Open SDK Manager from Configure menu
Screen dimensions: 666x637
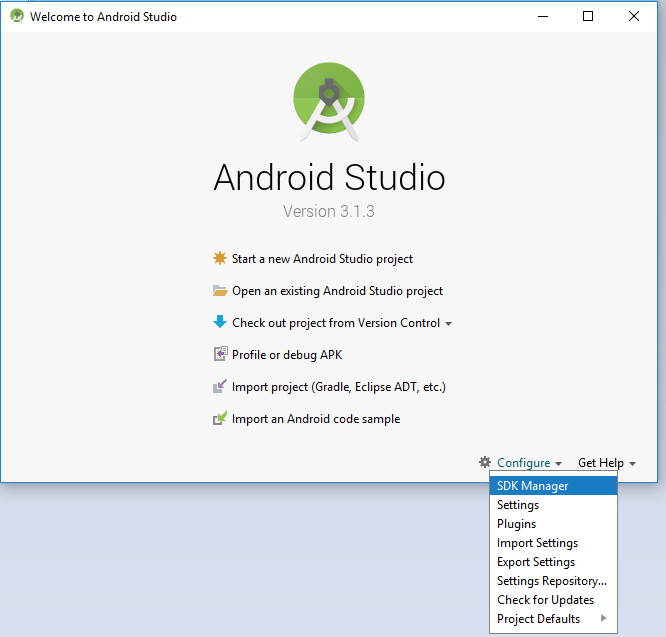click(x=553, y=485)
